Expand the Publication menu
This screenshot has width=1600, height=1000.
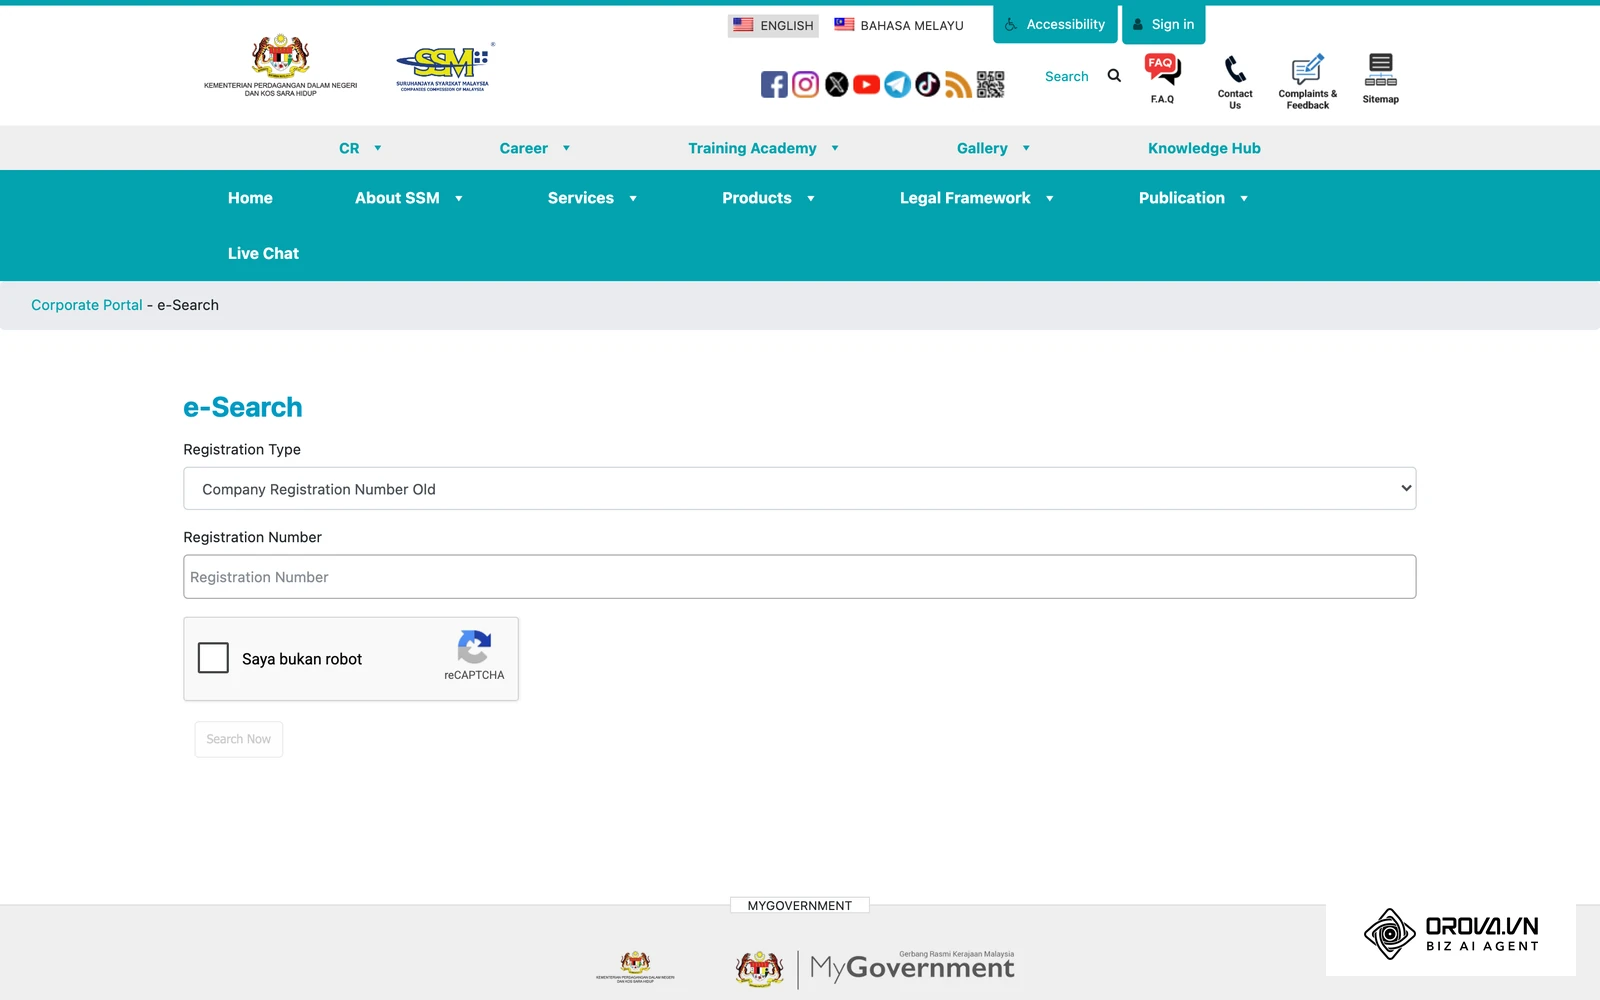(1193, 198)
